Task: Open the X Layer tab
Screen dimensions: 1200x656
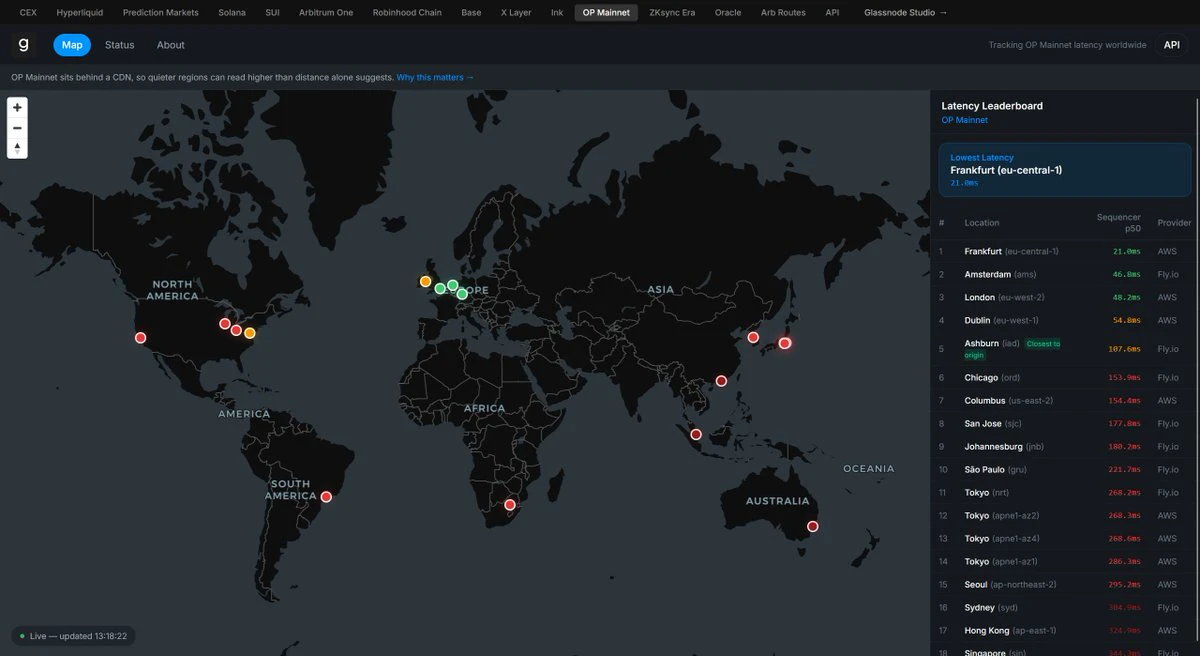Action: 518,13
